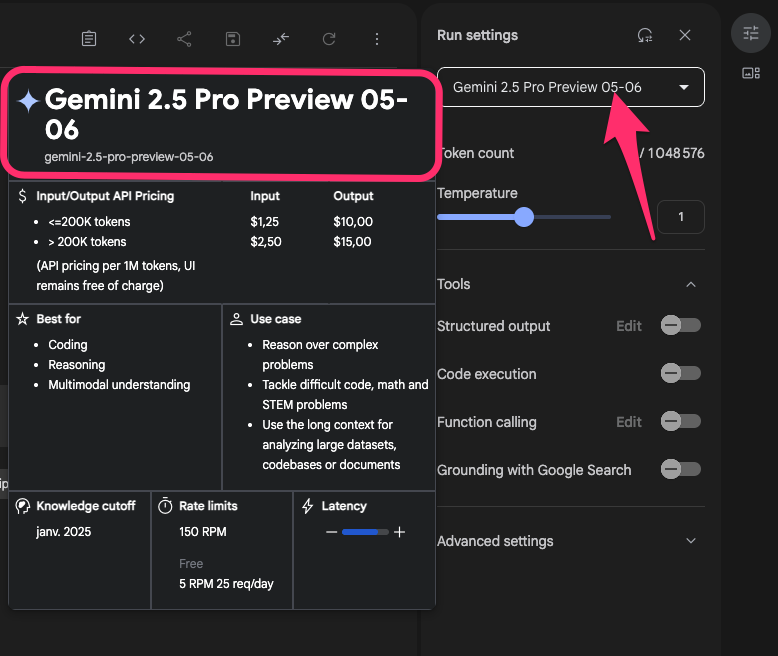This screenshot has height=656, width=778.
Task: Click the latency indicator bar
Action: coord(365,532)
